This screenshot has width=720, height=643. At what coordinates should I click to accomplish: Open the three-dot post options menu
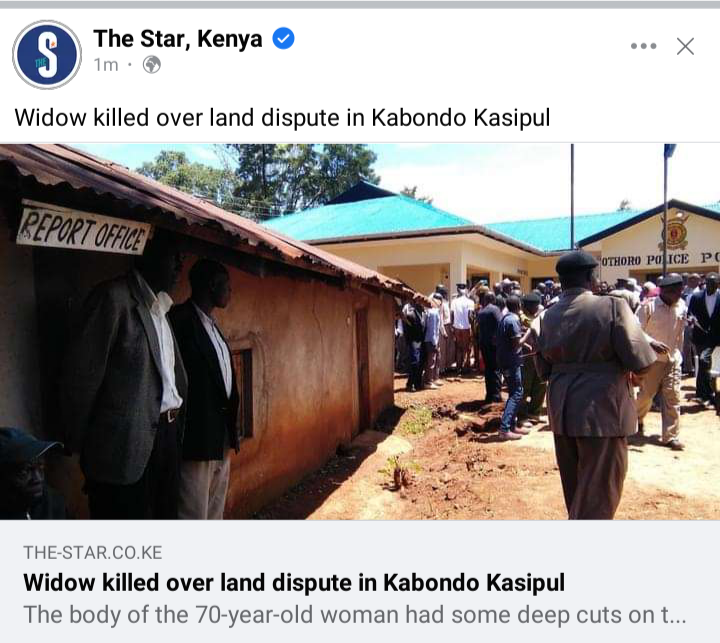coord(643,46)
